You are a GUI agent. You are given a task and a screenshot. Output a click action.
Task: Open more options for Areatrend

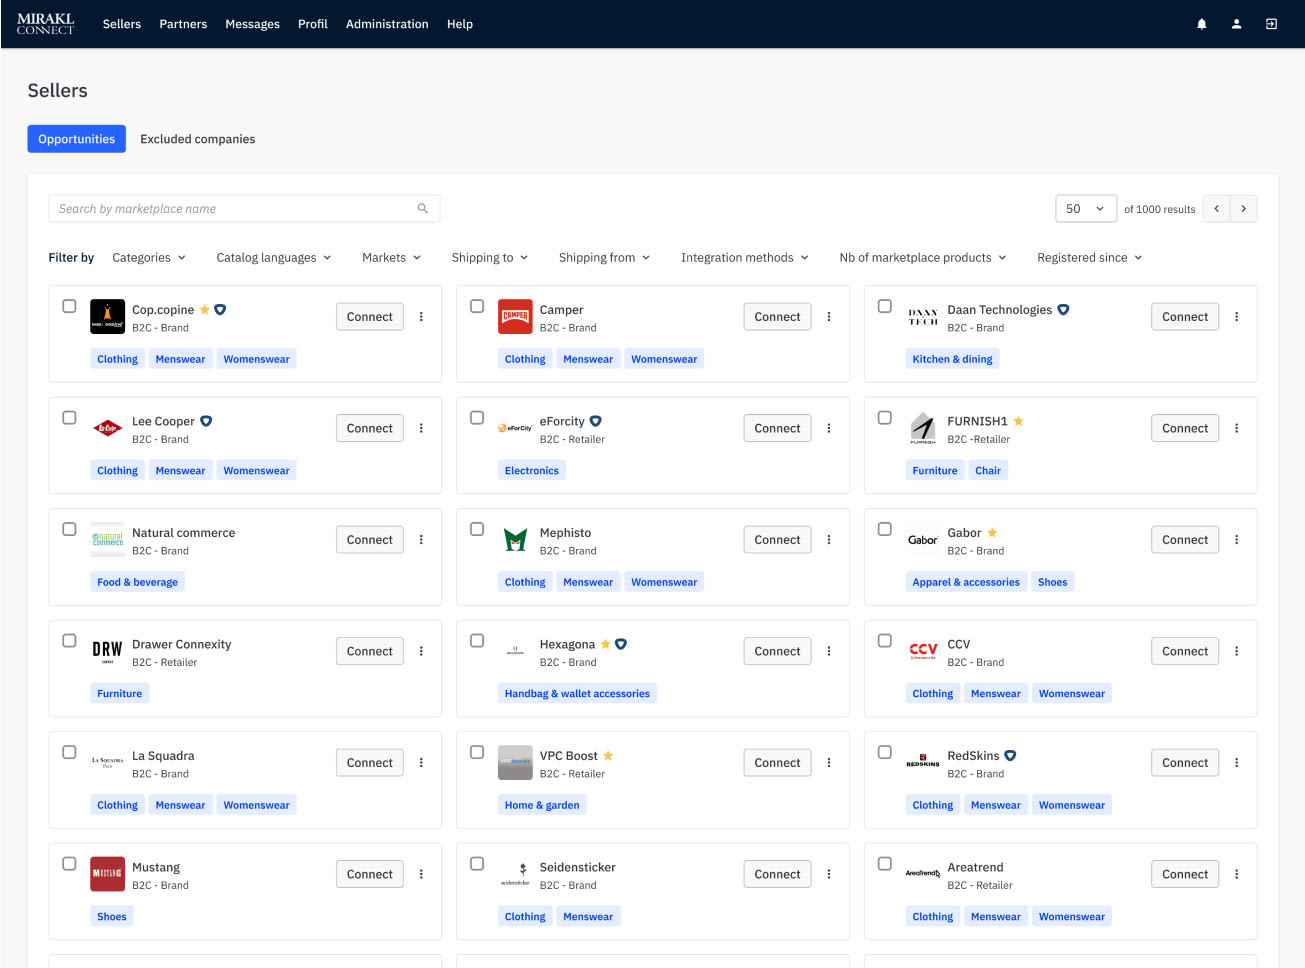click(1237, 874)
